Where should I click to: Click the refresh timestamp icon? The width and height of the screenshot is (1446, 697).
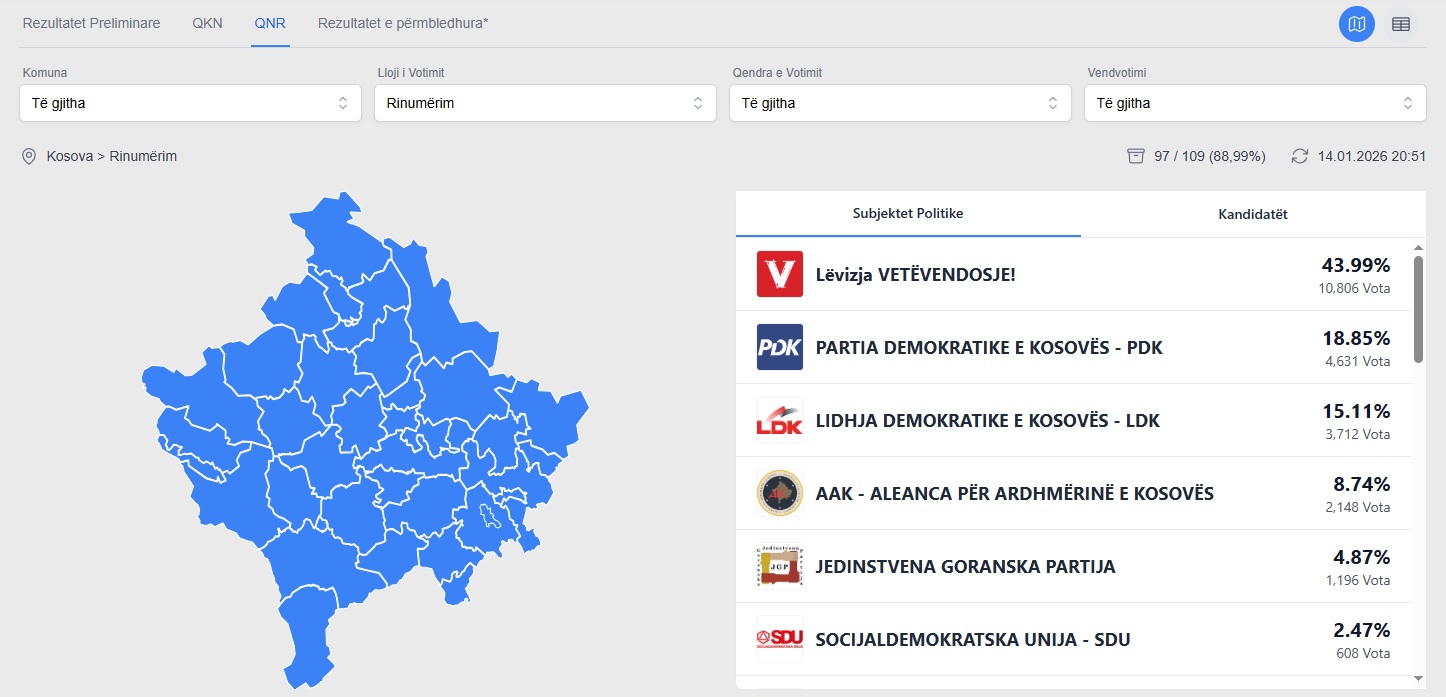[1299, 156]
